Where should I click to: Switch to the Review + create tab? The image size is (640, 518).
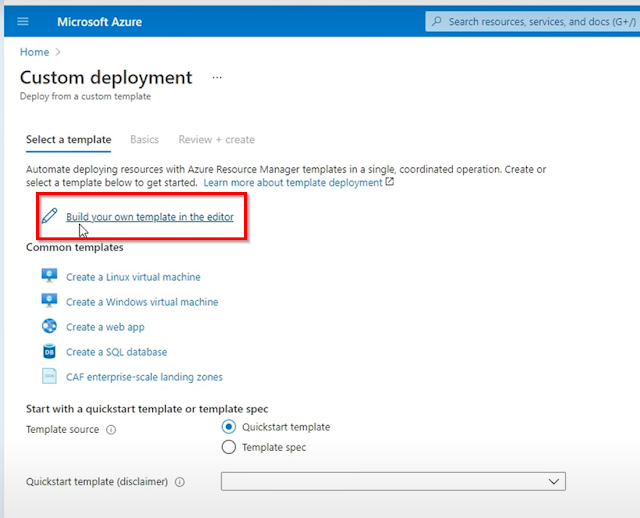point(217,140)
